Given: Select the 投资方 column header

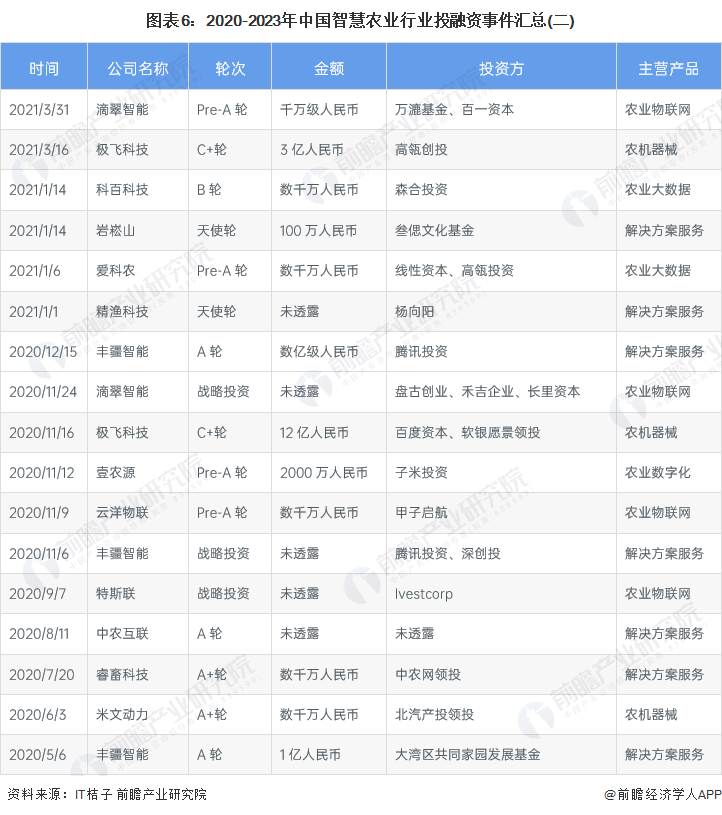Looking at the screenshot, I should tap(501, 69).
